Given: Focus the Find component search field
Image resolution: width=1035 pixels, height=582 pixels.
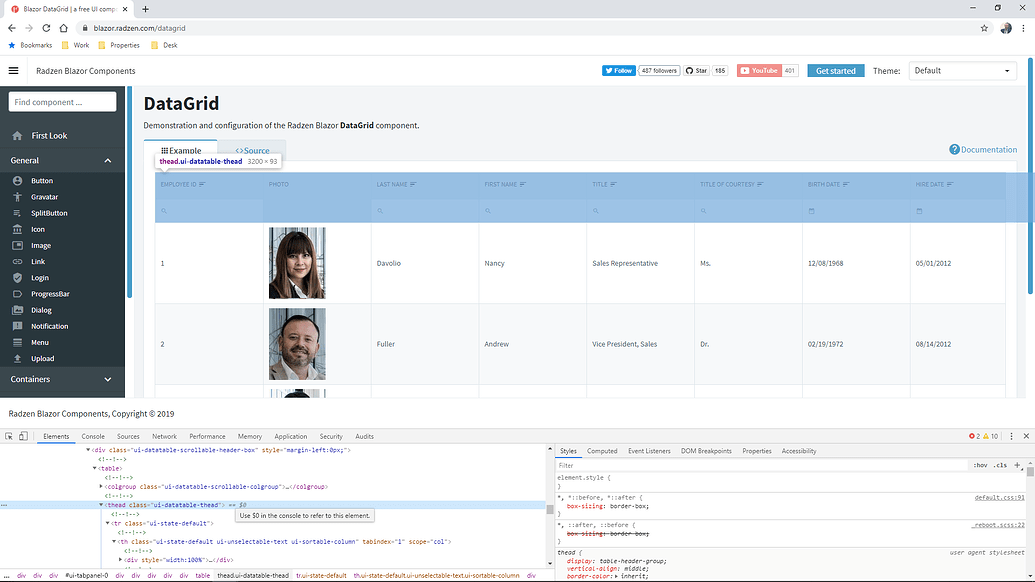Looking at the screenshot, I should click(63, 102).
